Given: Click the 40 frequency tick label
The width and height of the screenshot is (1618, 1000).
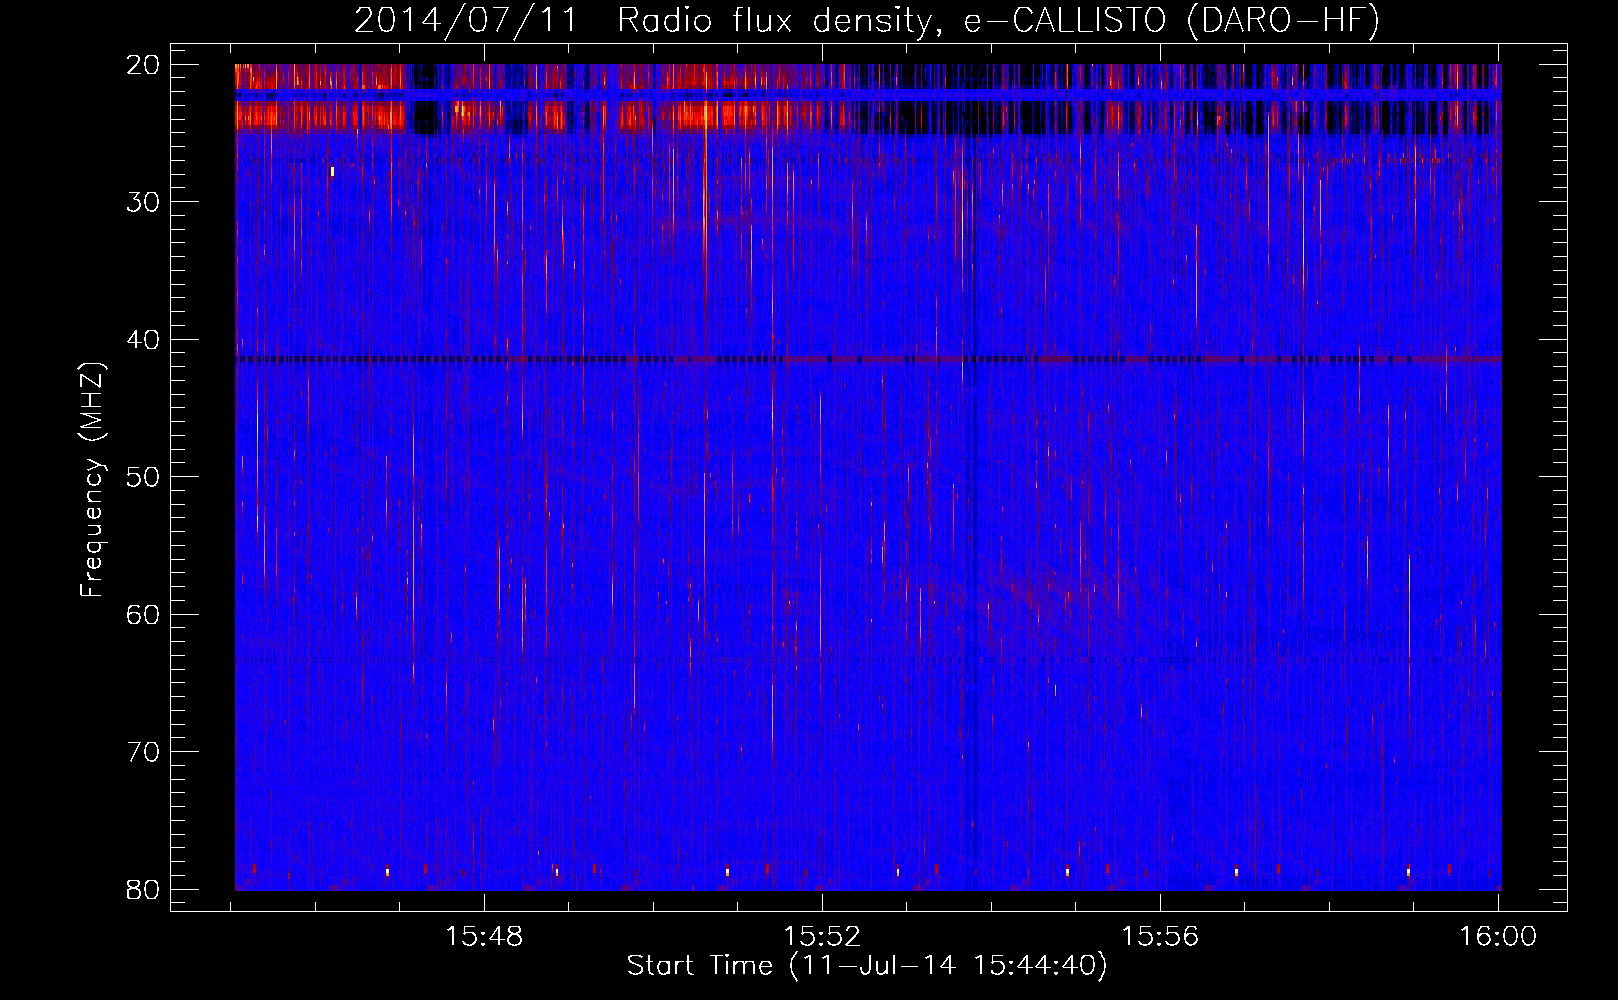Looking at the screenshot, I should [144, 340].
